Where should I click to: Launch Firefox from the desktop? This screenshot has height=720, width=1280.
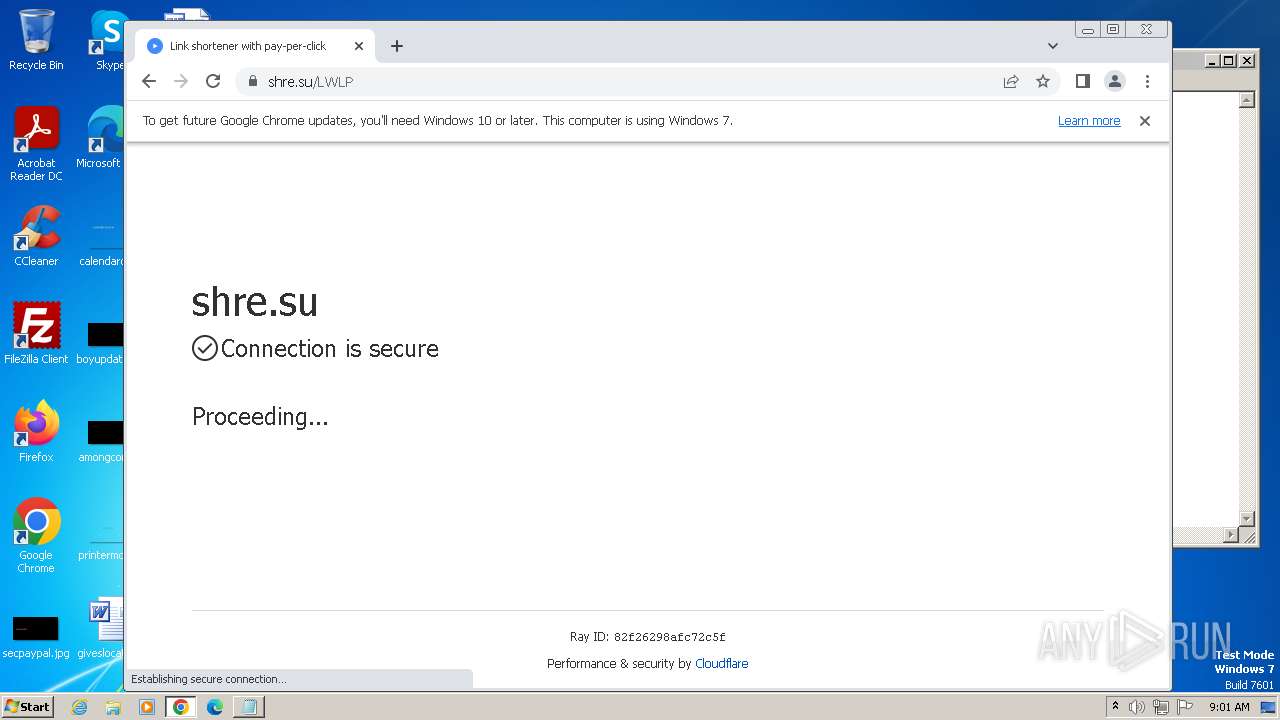pyautogui.click(x=36, y=432)
